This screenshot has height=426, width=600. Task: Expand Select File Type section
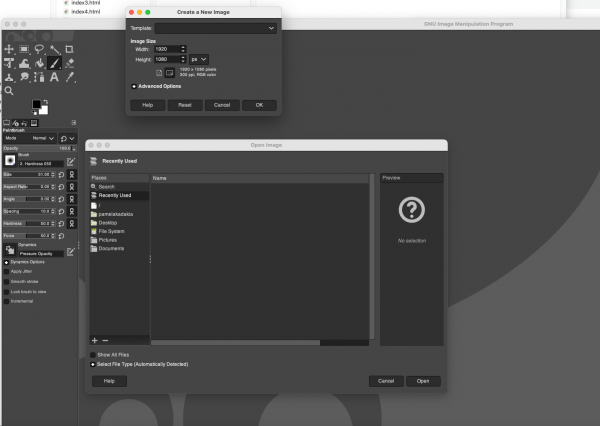(x=93, y=364)
